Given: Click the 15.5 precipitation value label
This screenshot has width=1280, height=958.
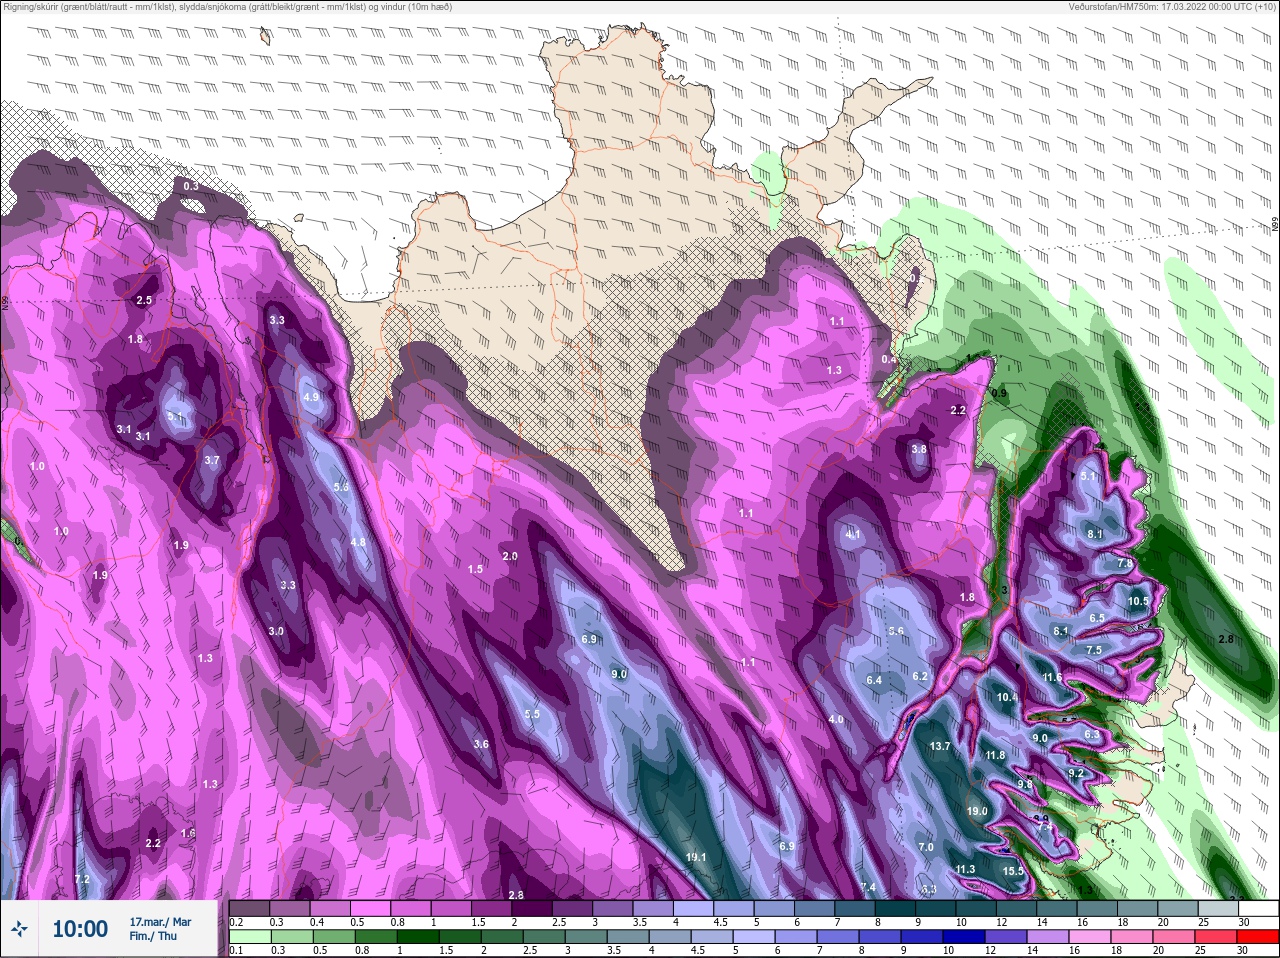Looking at the screenshot, I should pyautogui.click(x=1013, y=871).
